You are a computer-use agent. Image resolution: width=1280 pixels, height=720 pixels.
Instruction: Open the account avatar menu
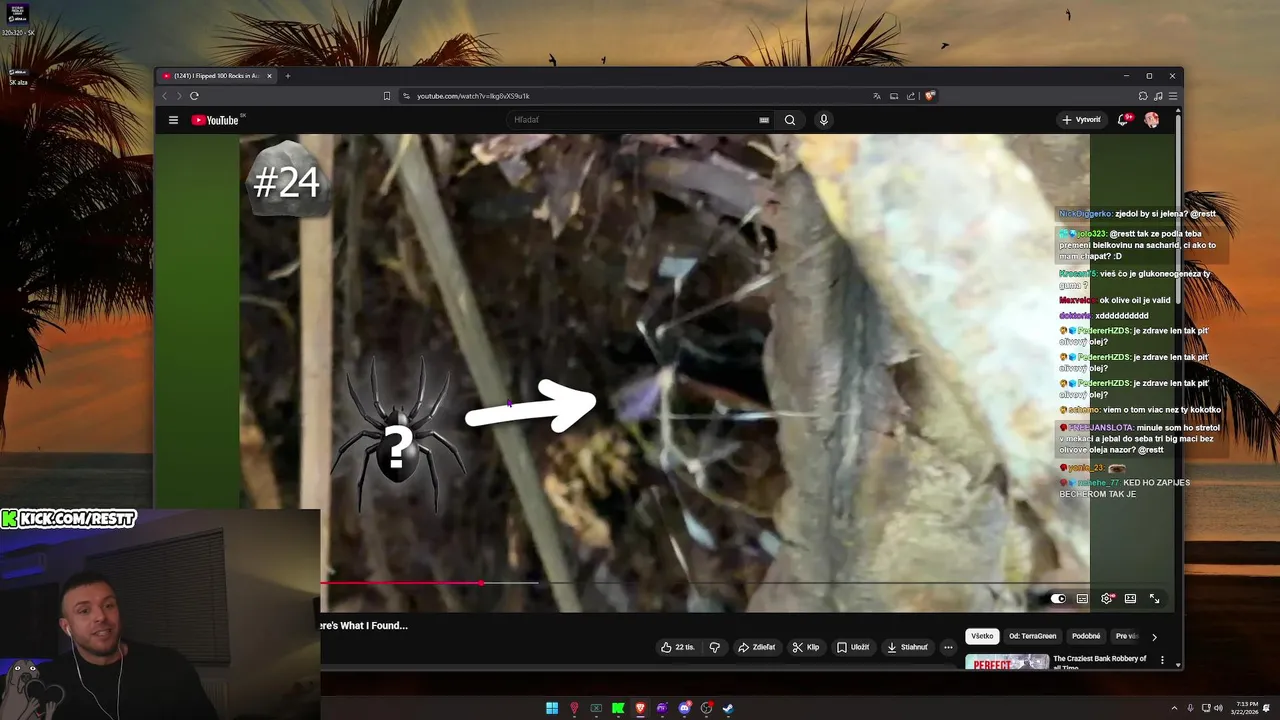click(1152, 120)
